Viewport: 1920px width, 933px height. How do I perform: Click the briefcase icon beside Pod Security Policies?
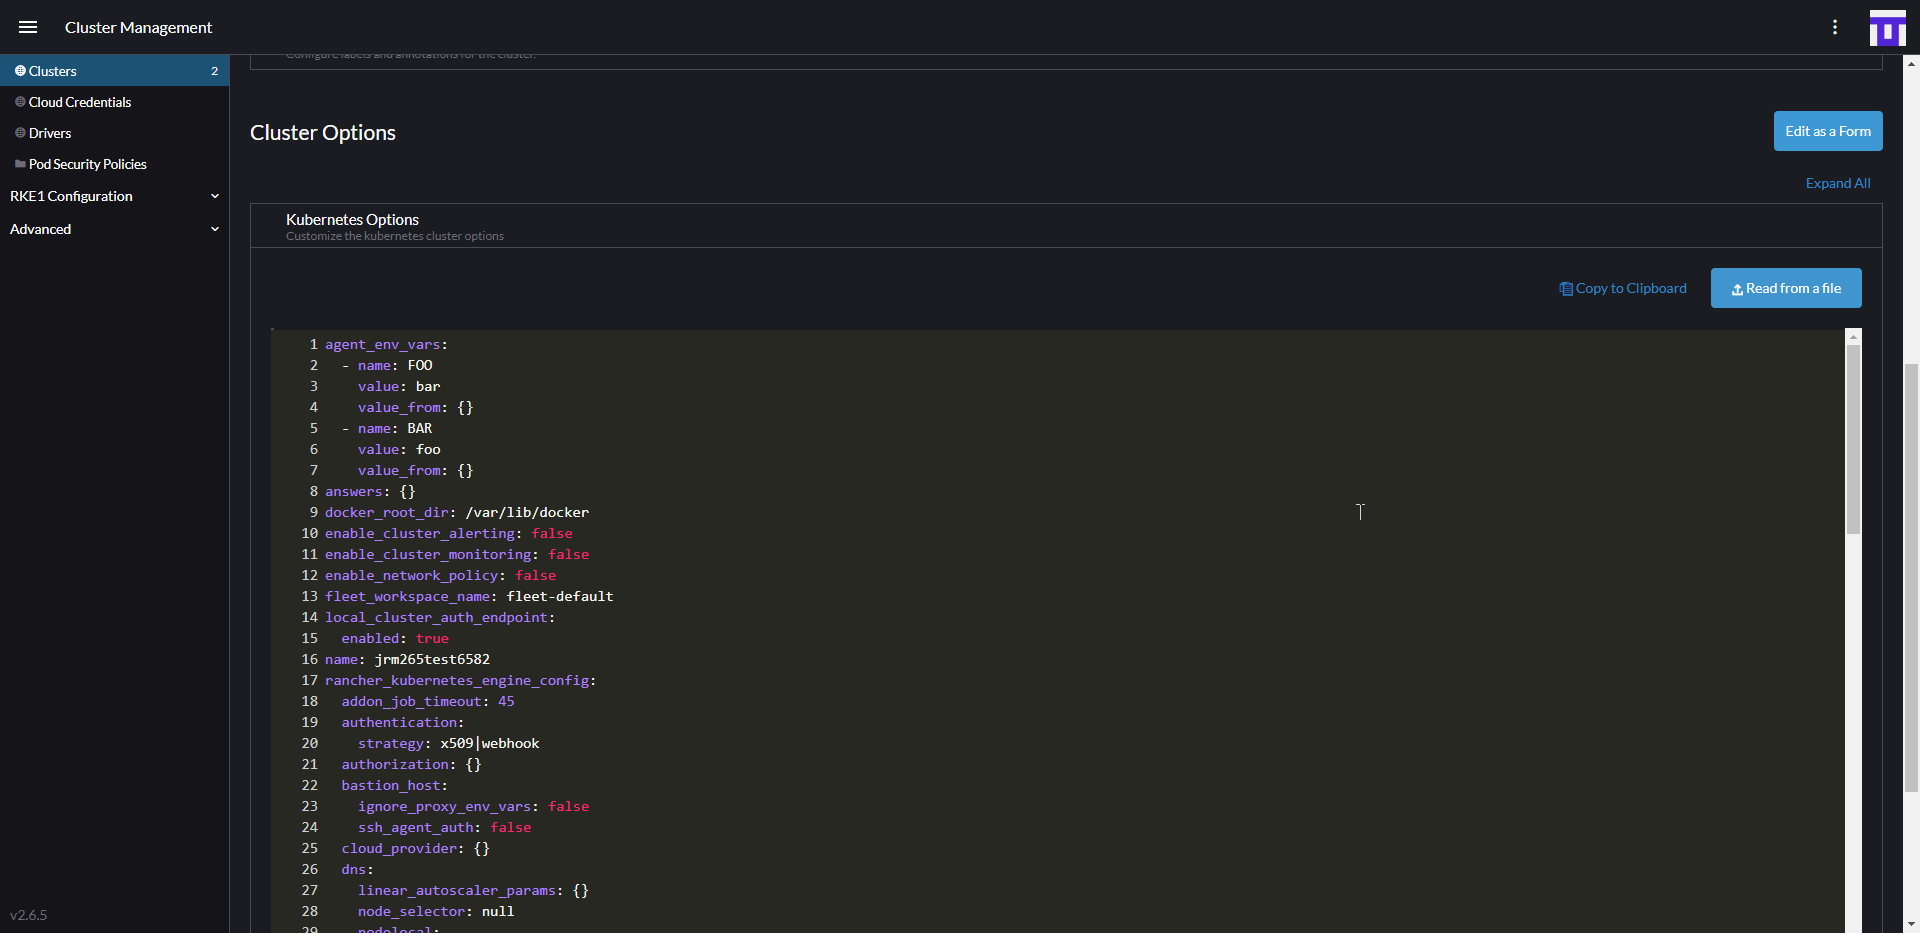click(19, 163)
